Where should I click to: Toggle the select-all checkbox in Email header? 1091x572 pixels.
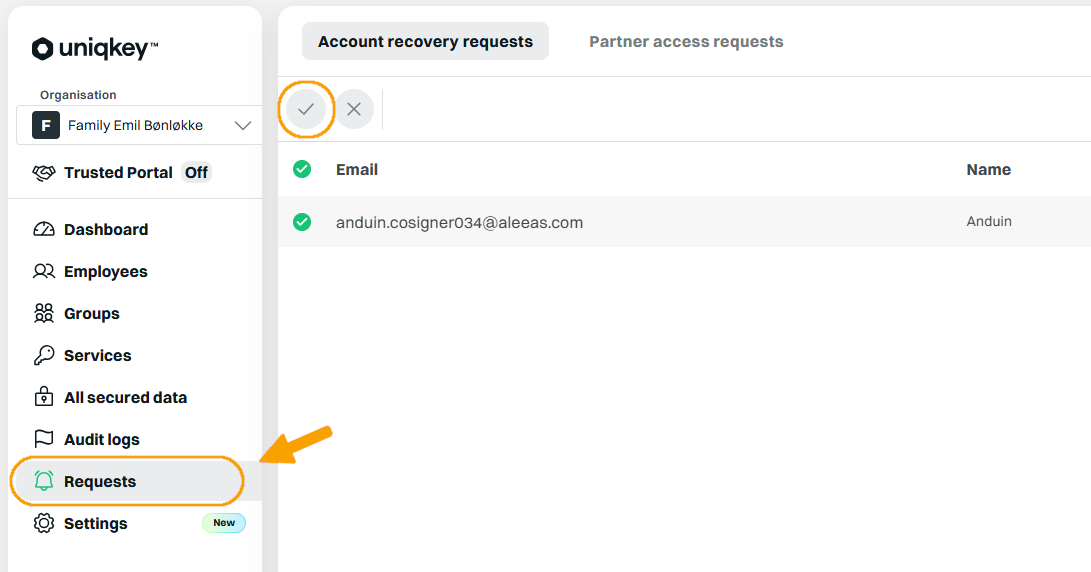coord(302,169)
